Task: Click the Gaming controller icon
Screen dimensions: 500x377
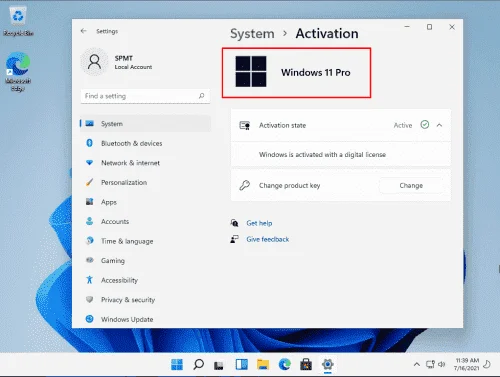Action: (89, 260)
